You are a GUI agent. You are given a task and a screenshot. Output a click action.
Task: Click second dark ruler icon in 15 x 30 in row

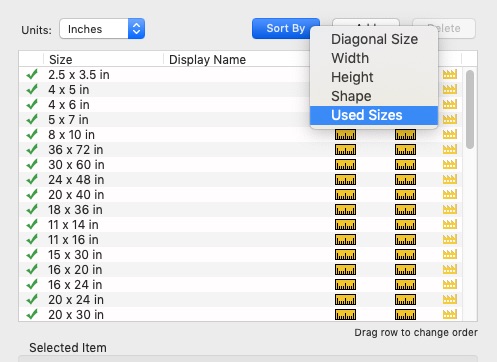[x=405, y=255]
